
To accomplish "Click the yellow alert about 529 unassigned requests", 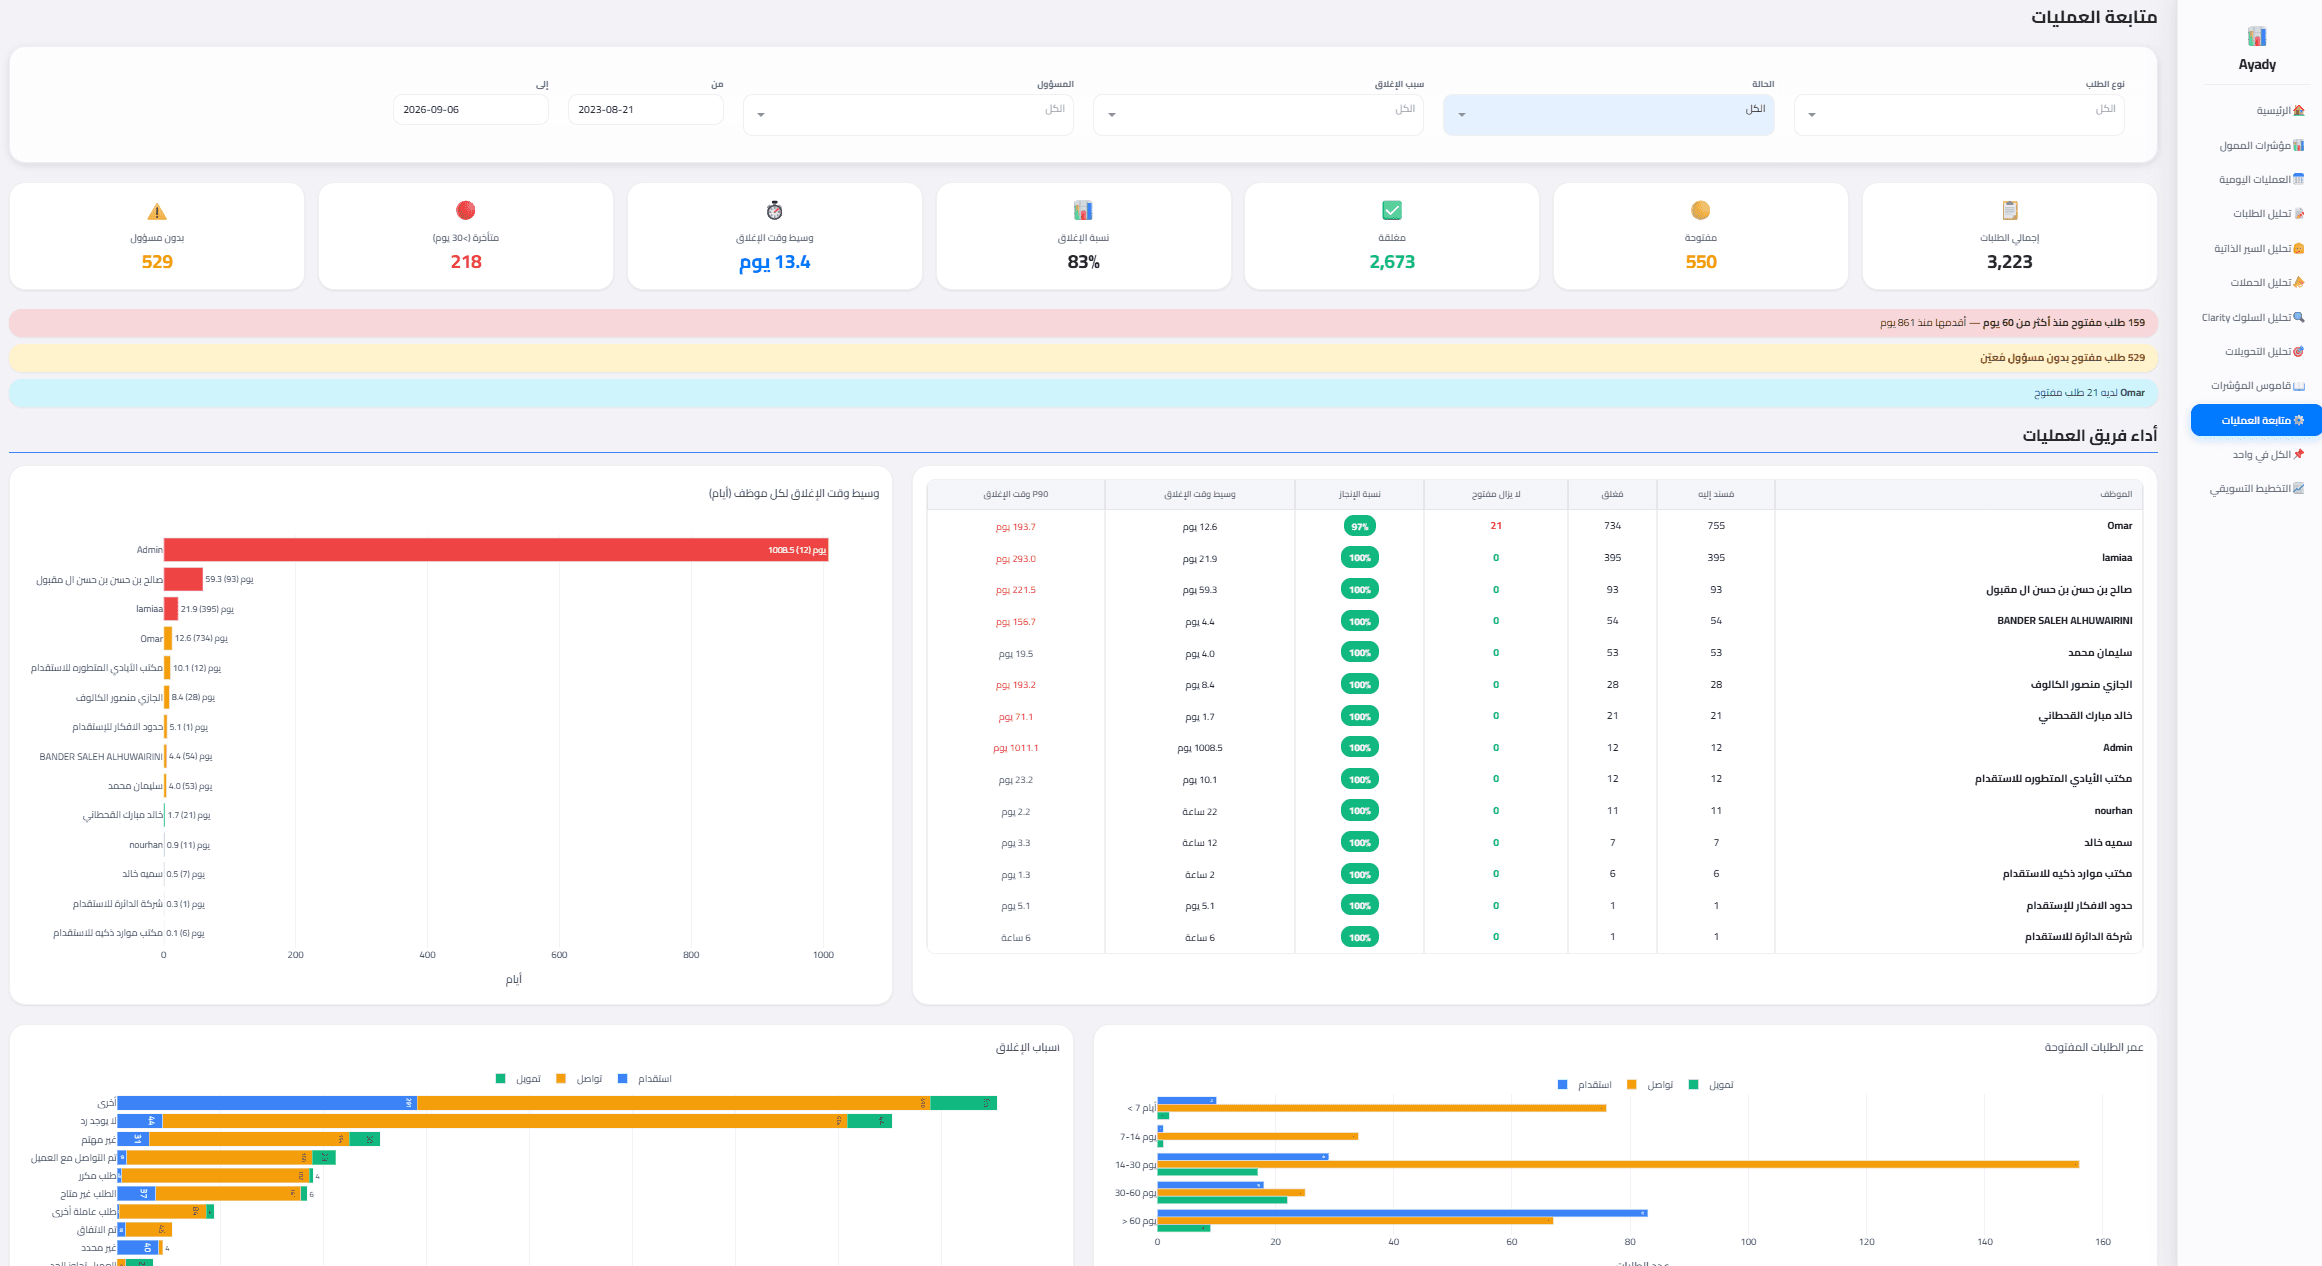I will tap(1083, 358).
